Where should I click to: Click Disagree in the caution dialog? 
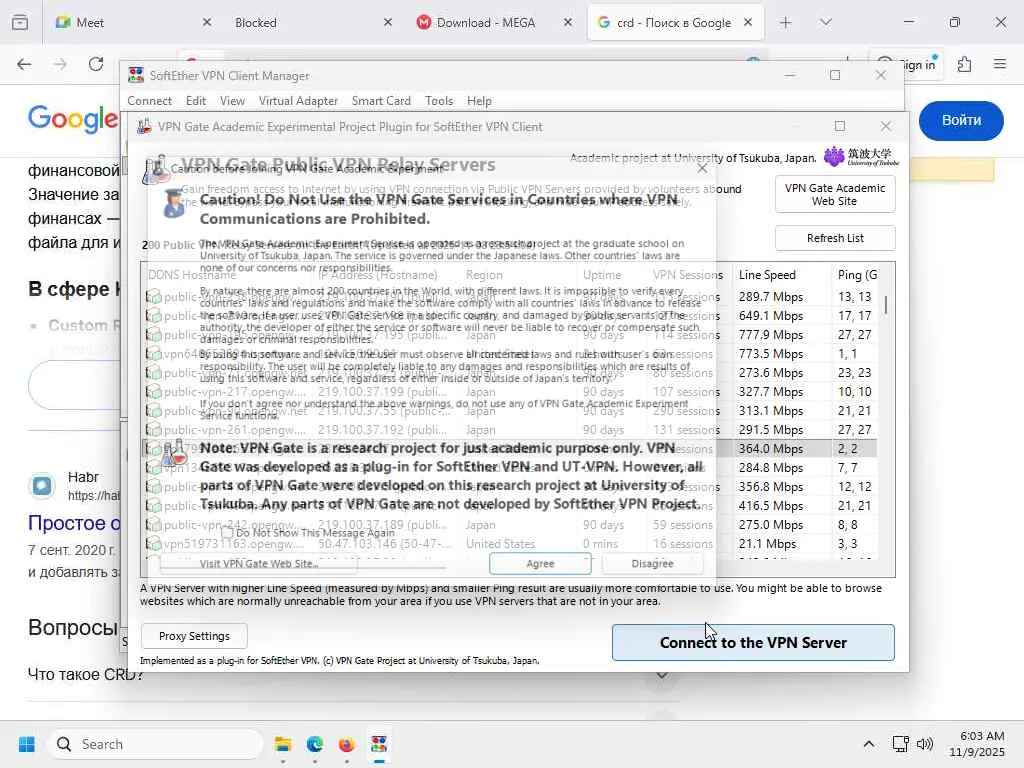[x=652, y=564]
